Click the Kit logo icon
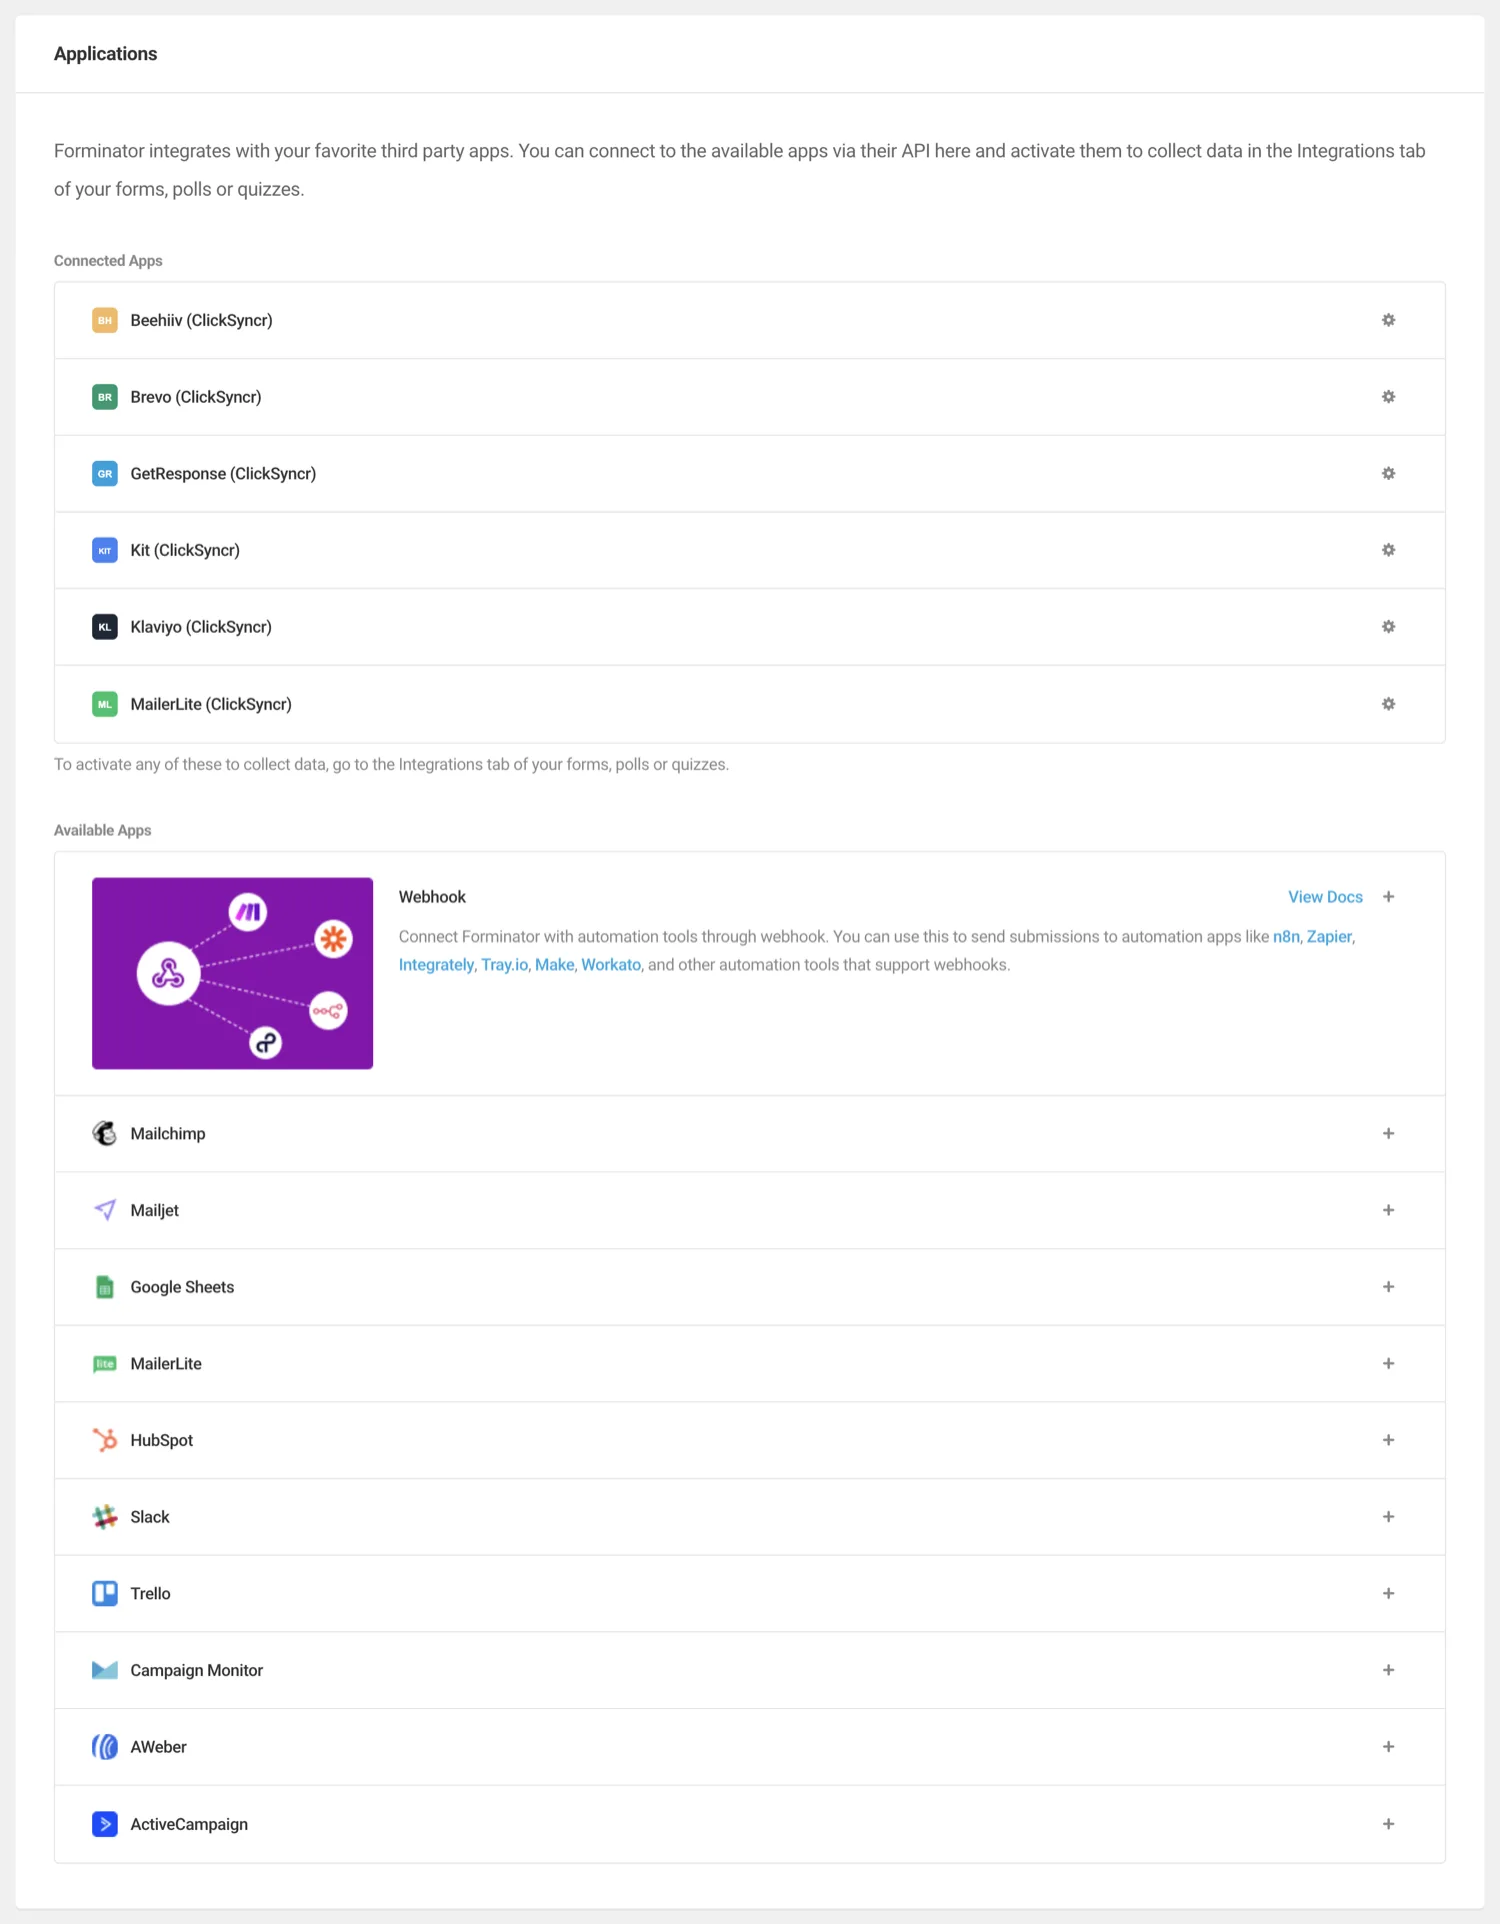Viewport: 1500px width, 1924px height. point(105,550)
